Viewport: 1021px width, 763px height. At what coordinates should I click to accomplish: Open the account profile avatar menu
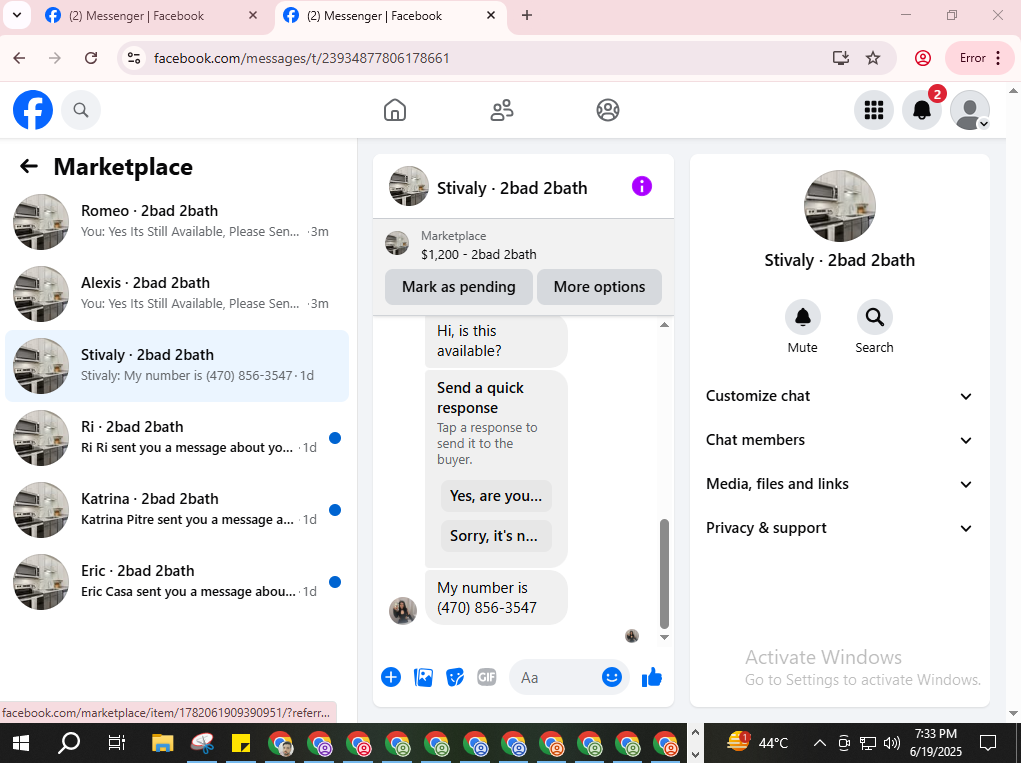[x=970, y=110]
